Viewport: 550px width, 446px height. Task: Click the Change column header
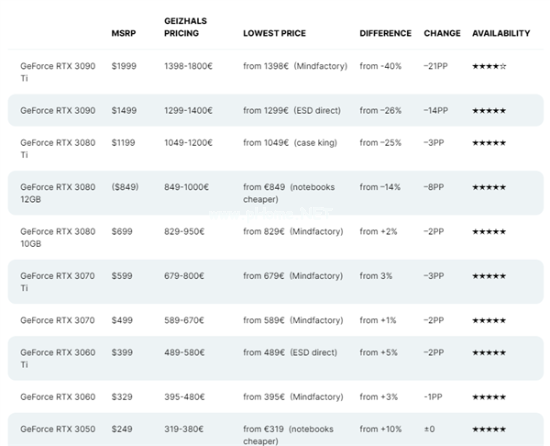point(442,33)
